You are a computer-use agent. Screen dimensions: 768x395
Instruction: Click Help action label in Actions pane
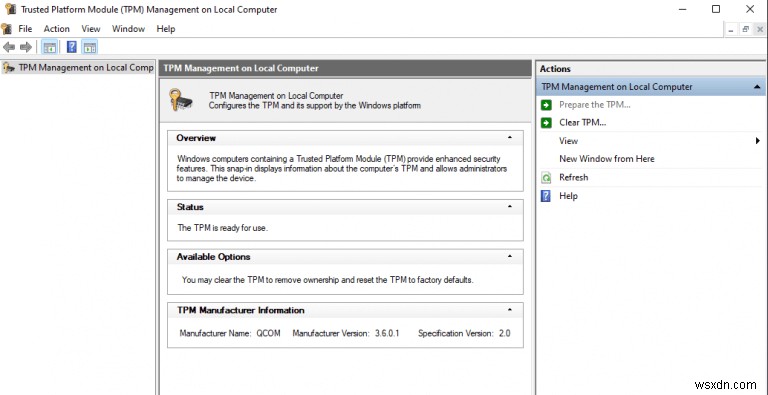point(568,196)
